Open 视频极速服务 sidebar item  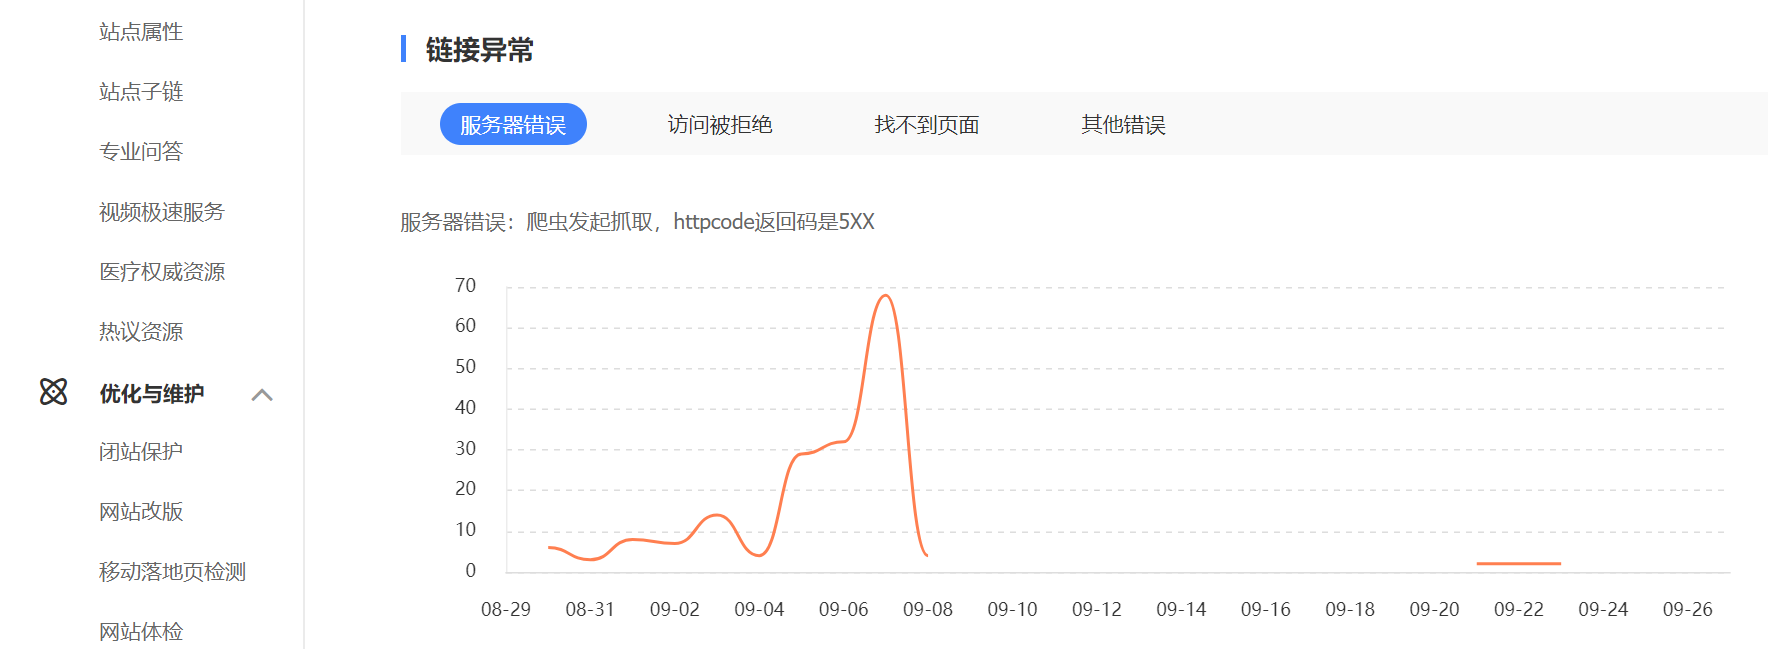[162, 212]
